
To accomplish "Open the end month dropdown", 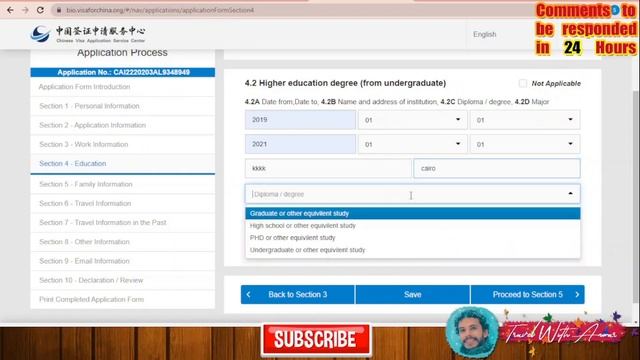I will [412, 144].
